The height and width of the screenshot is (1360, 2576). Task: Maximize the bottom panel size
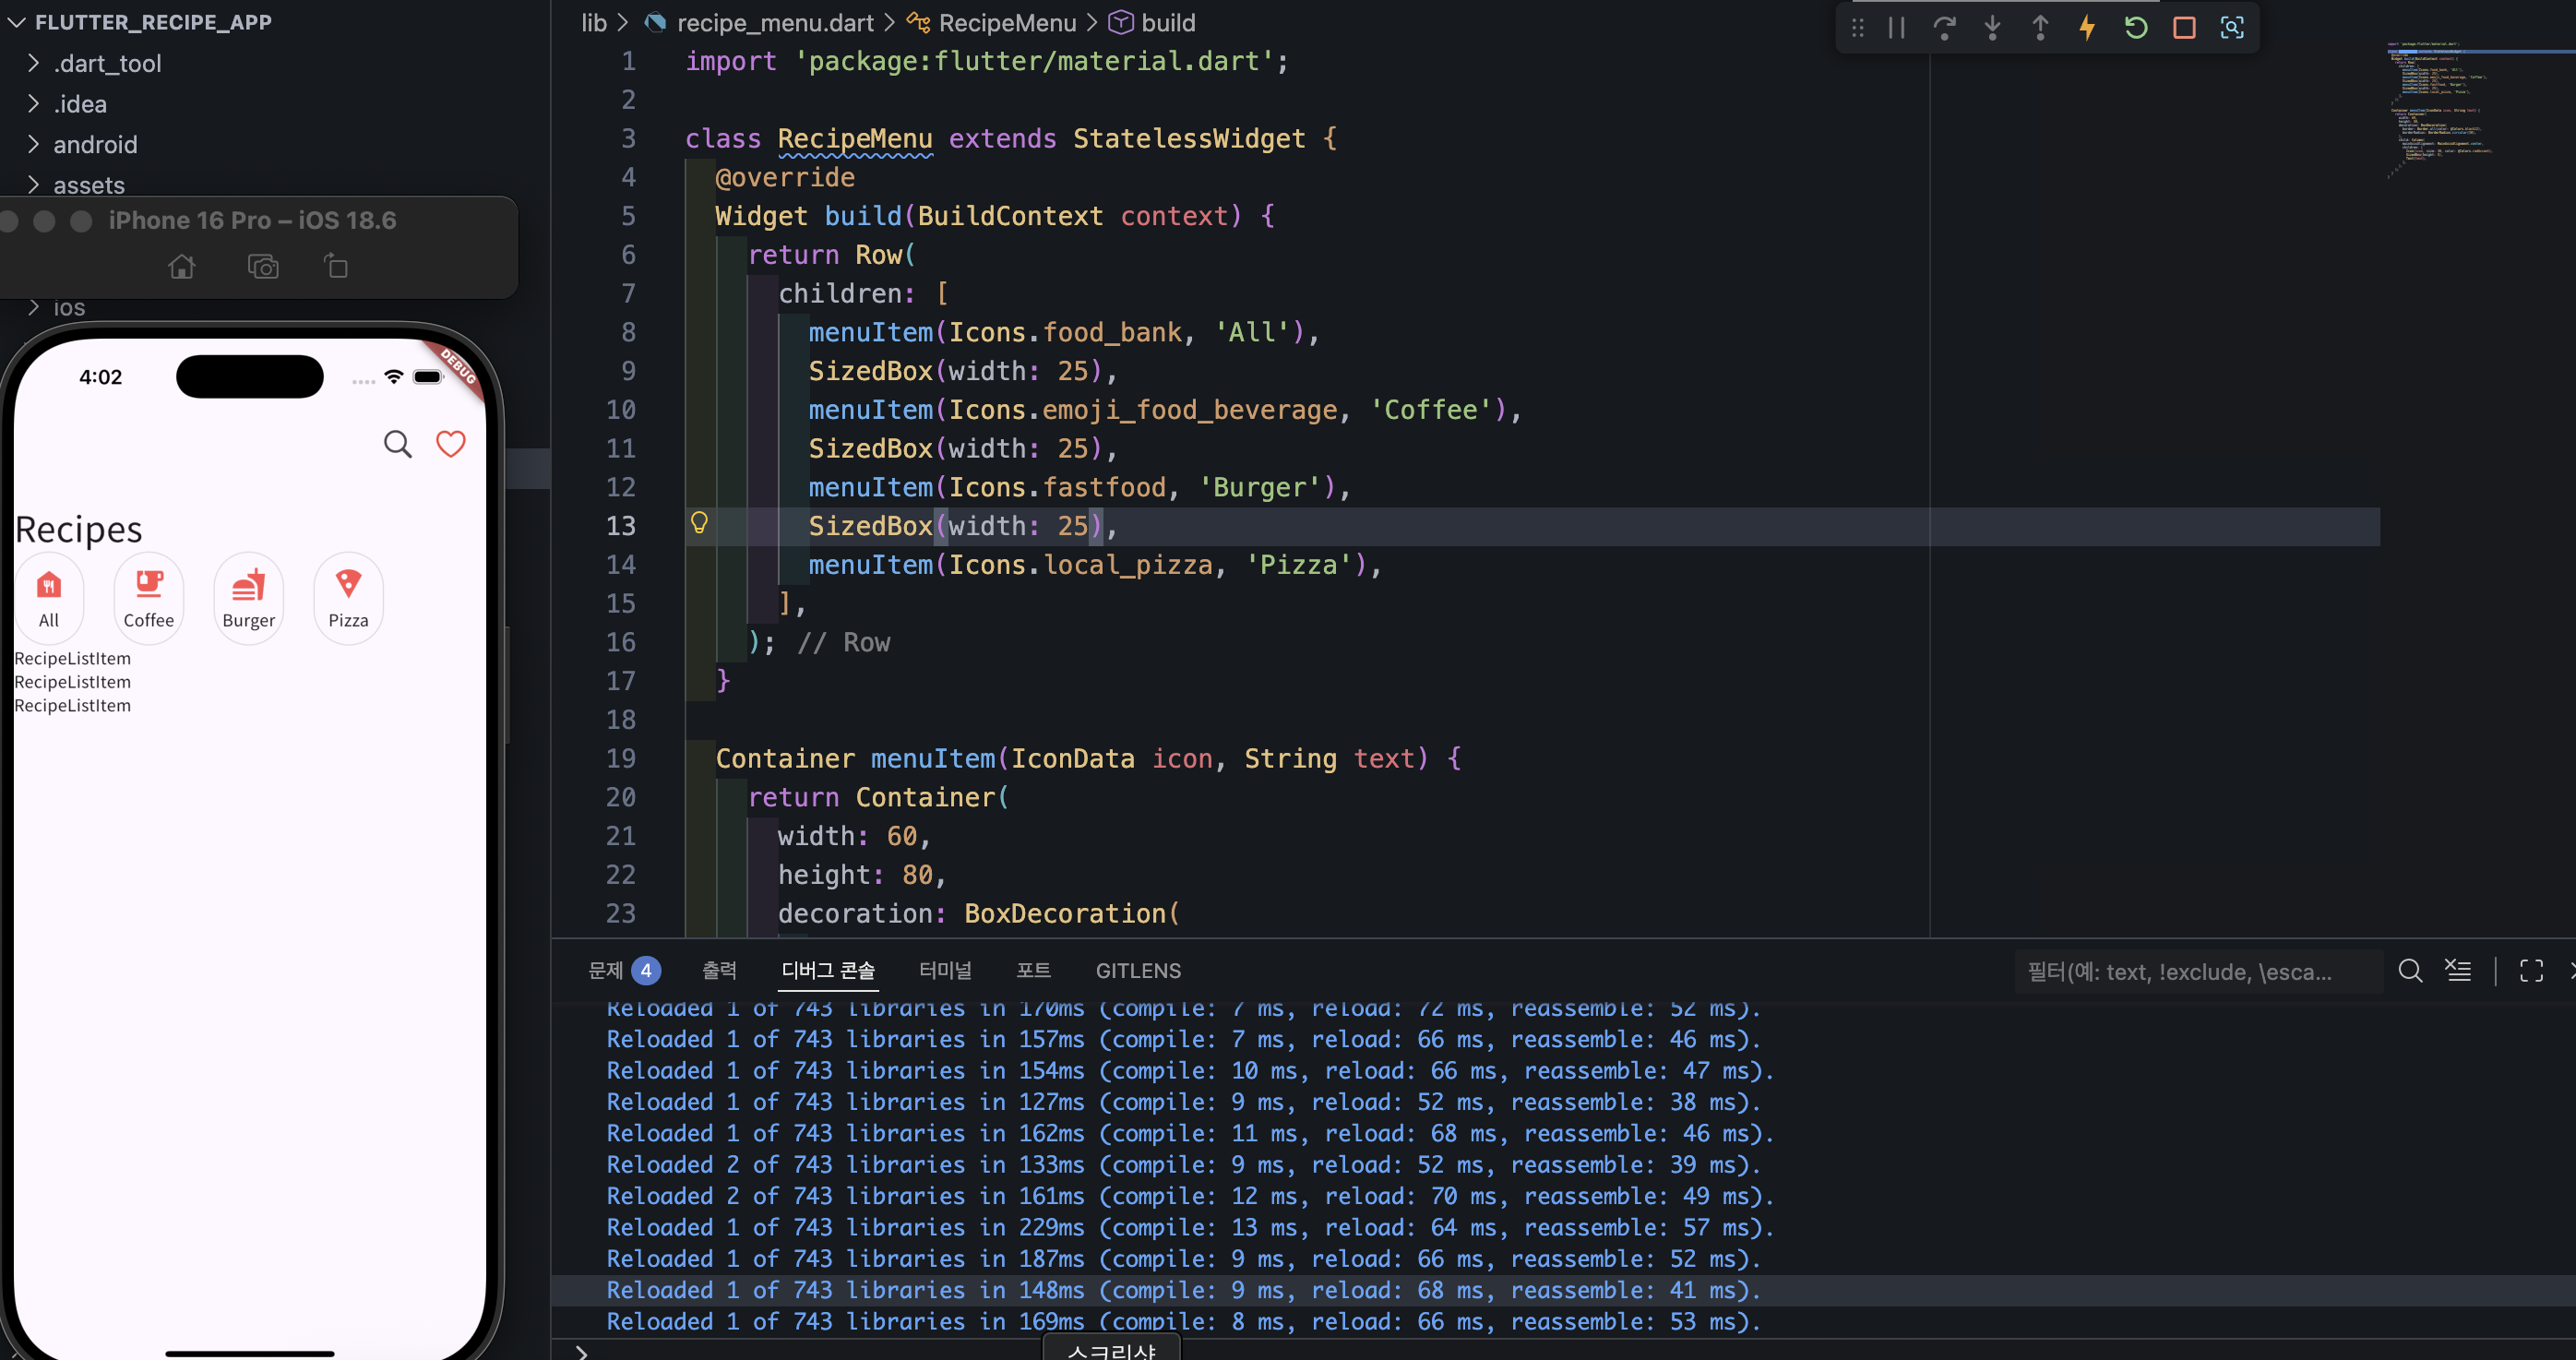2531,970
